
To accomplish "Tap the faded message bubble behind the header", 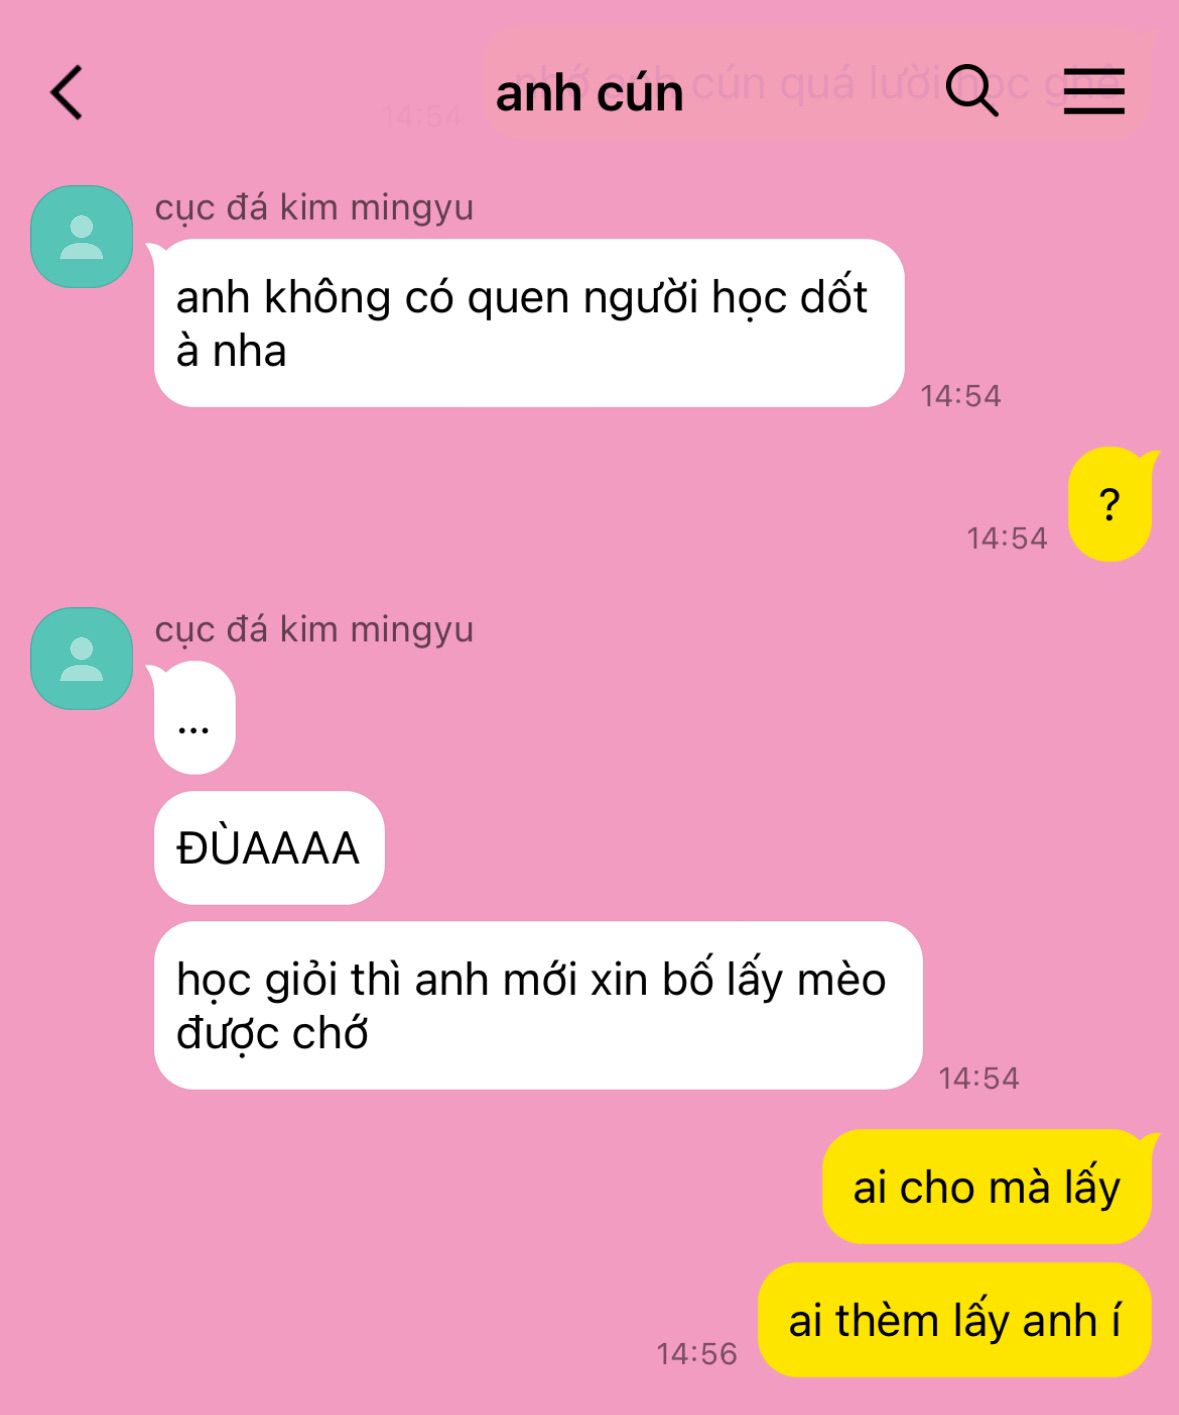I will [x=818, y=83].
